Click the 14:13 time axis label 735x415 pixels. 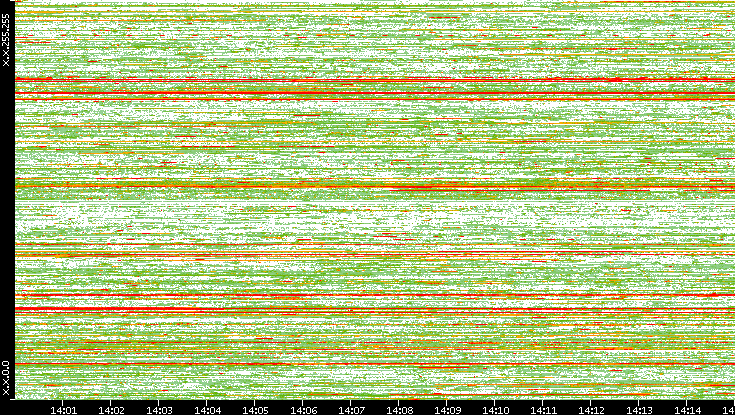pyautogui.click(x=639, y=410)
